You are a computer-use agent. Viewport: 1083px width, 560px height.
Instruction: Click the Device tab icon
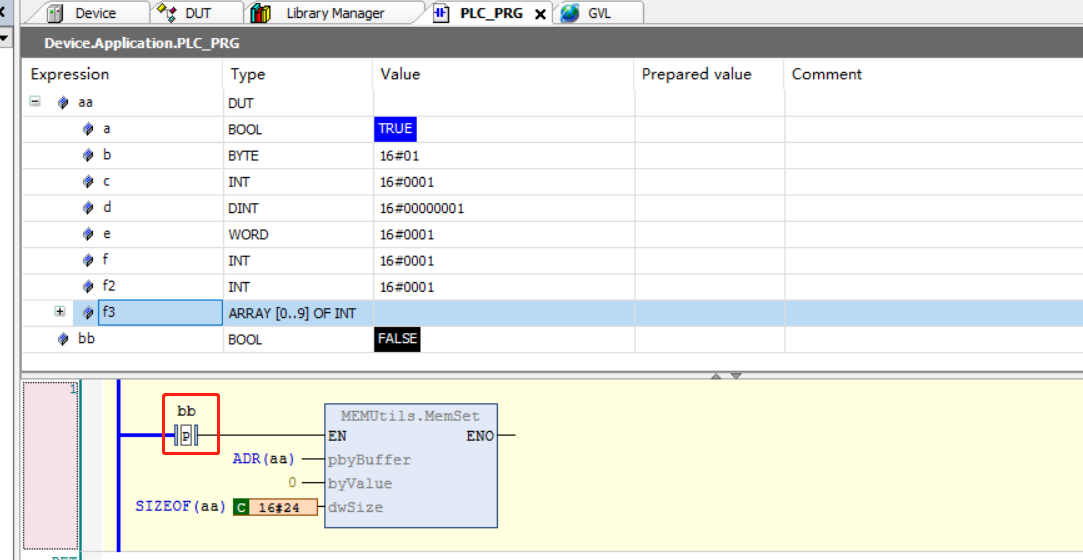tap(55, 13)
